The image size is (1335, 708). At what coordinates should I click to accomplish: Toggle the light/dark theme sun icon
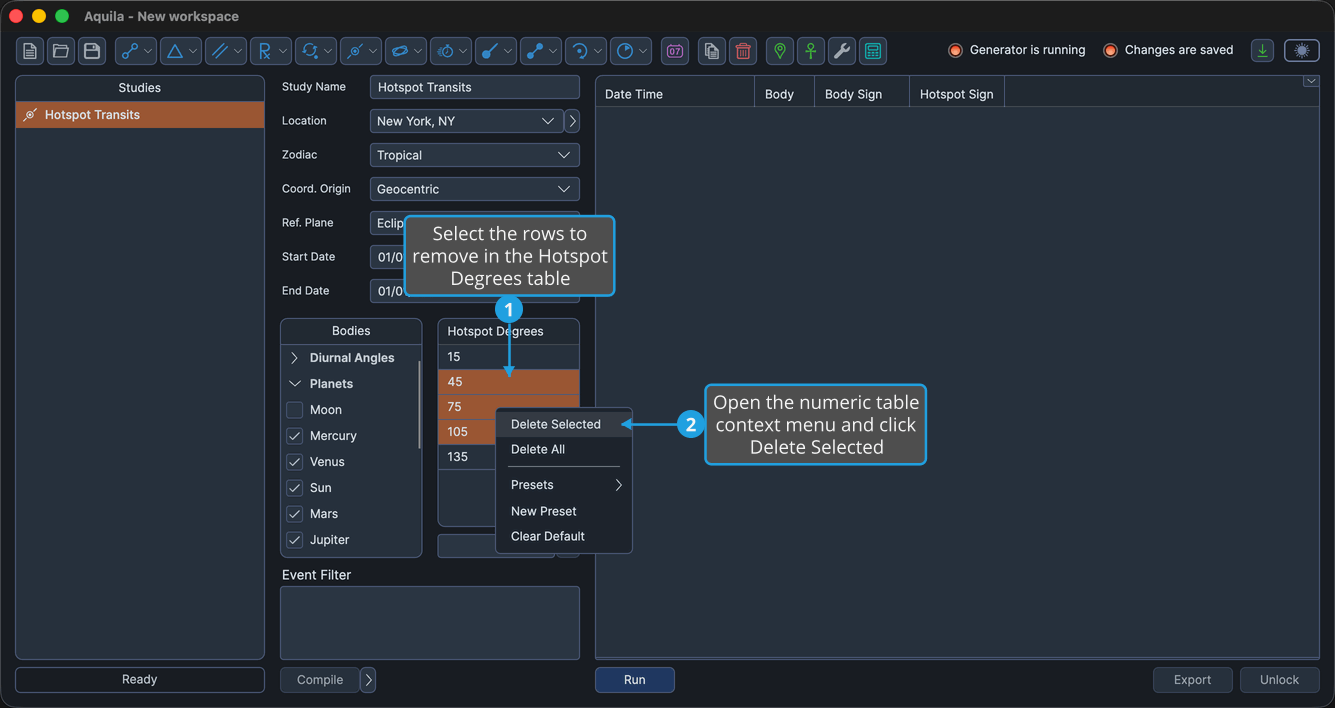point(1302,51)
